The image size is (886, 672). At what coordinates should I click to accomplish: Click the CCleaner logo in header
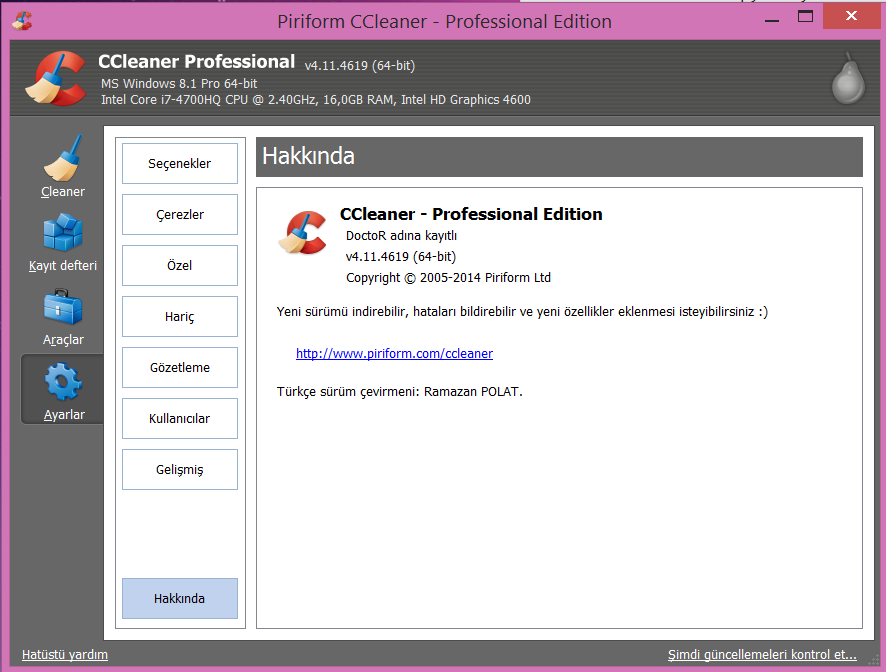[55, 79]
